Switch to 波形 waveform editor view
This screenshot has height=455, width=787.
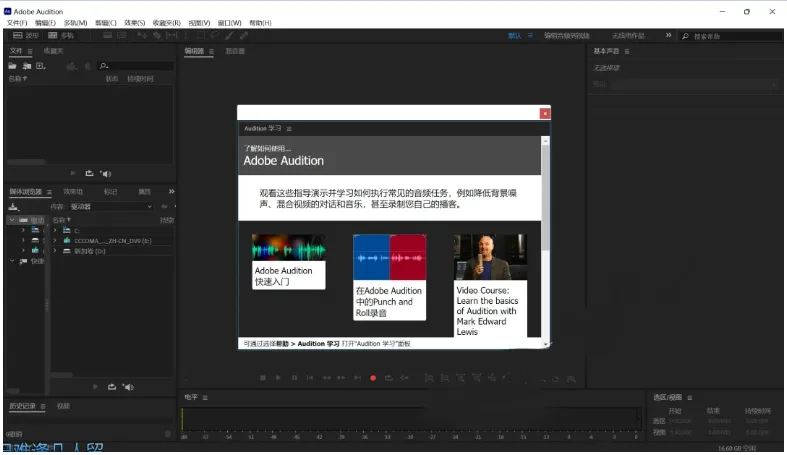point(26,36)
